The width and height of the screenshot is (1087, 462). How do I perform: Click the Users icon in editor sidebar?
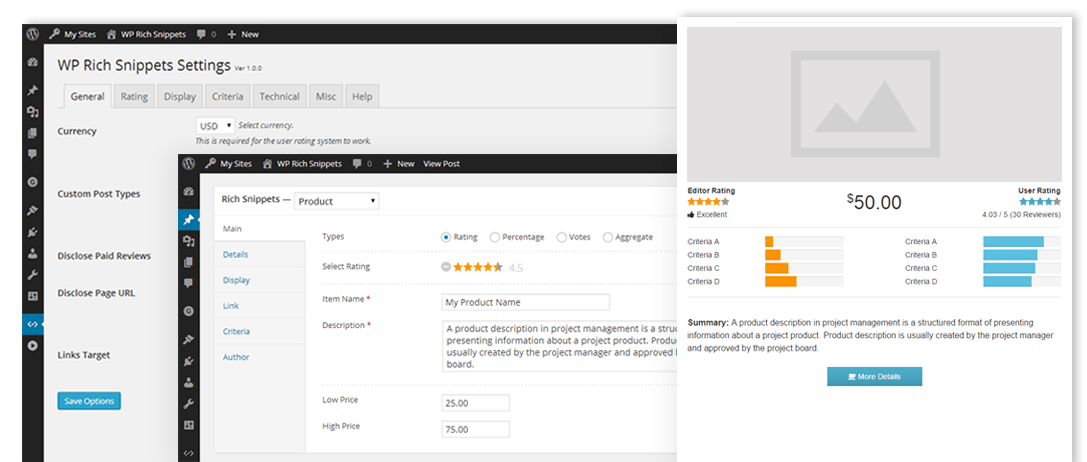189,383
